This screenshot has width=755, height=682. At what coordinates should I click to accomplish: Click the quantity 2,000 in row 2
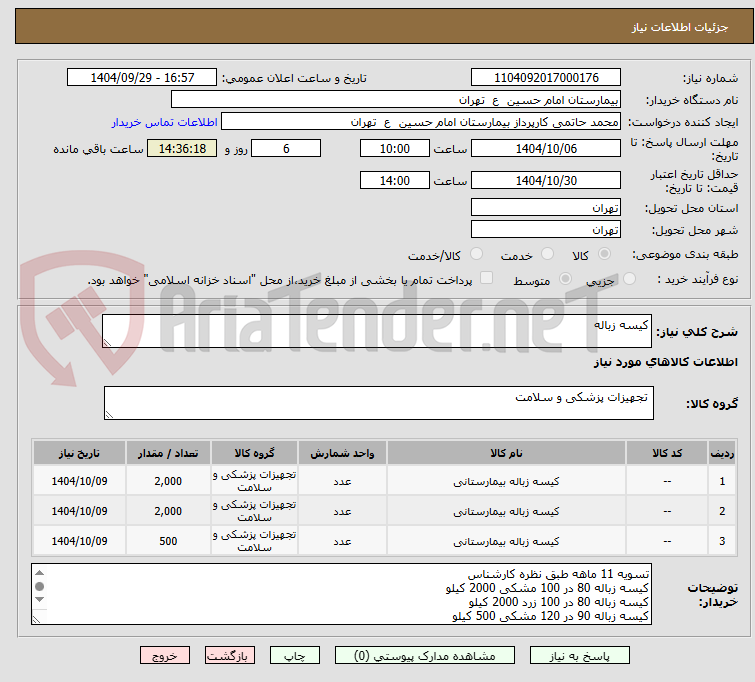tap(168, 511)
